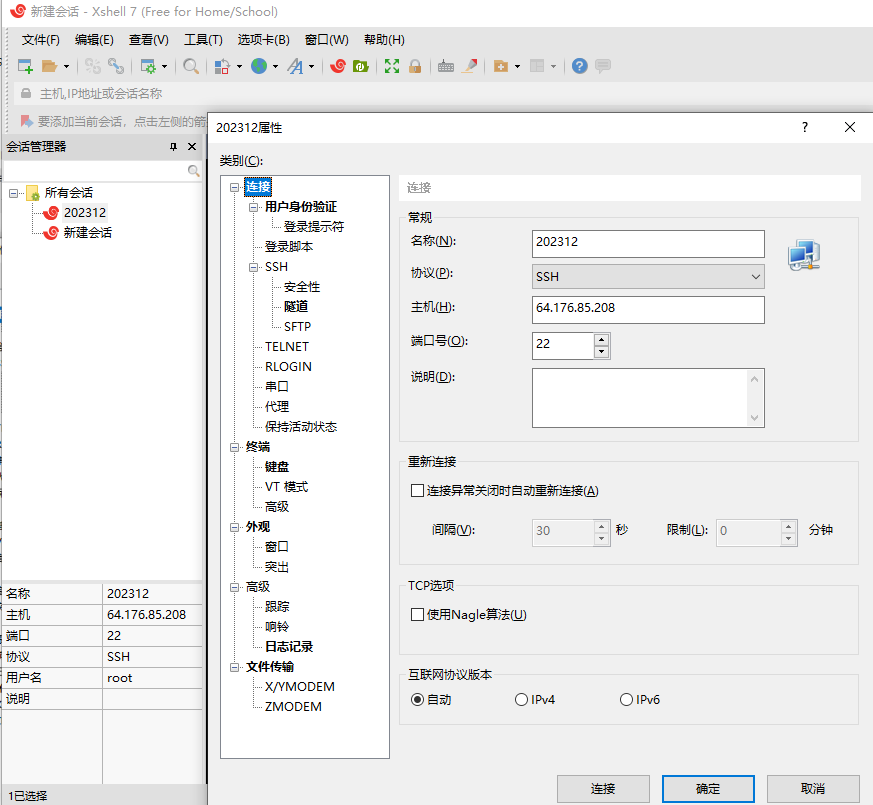
Task: Select the 202312 session in Session Manager
Action: point(85,213)
